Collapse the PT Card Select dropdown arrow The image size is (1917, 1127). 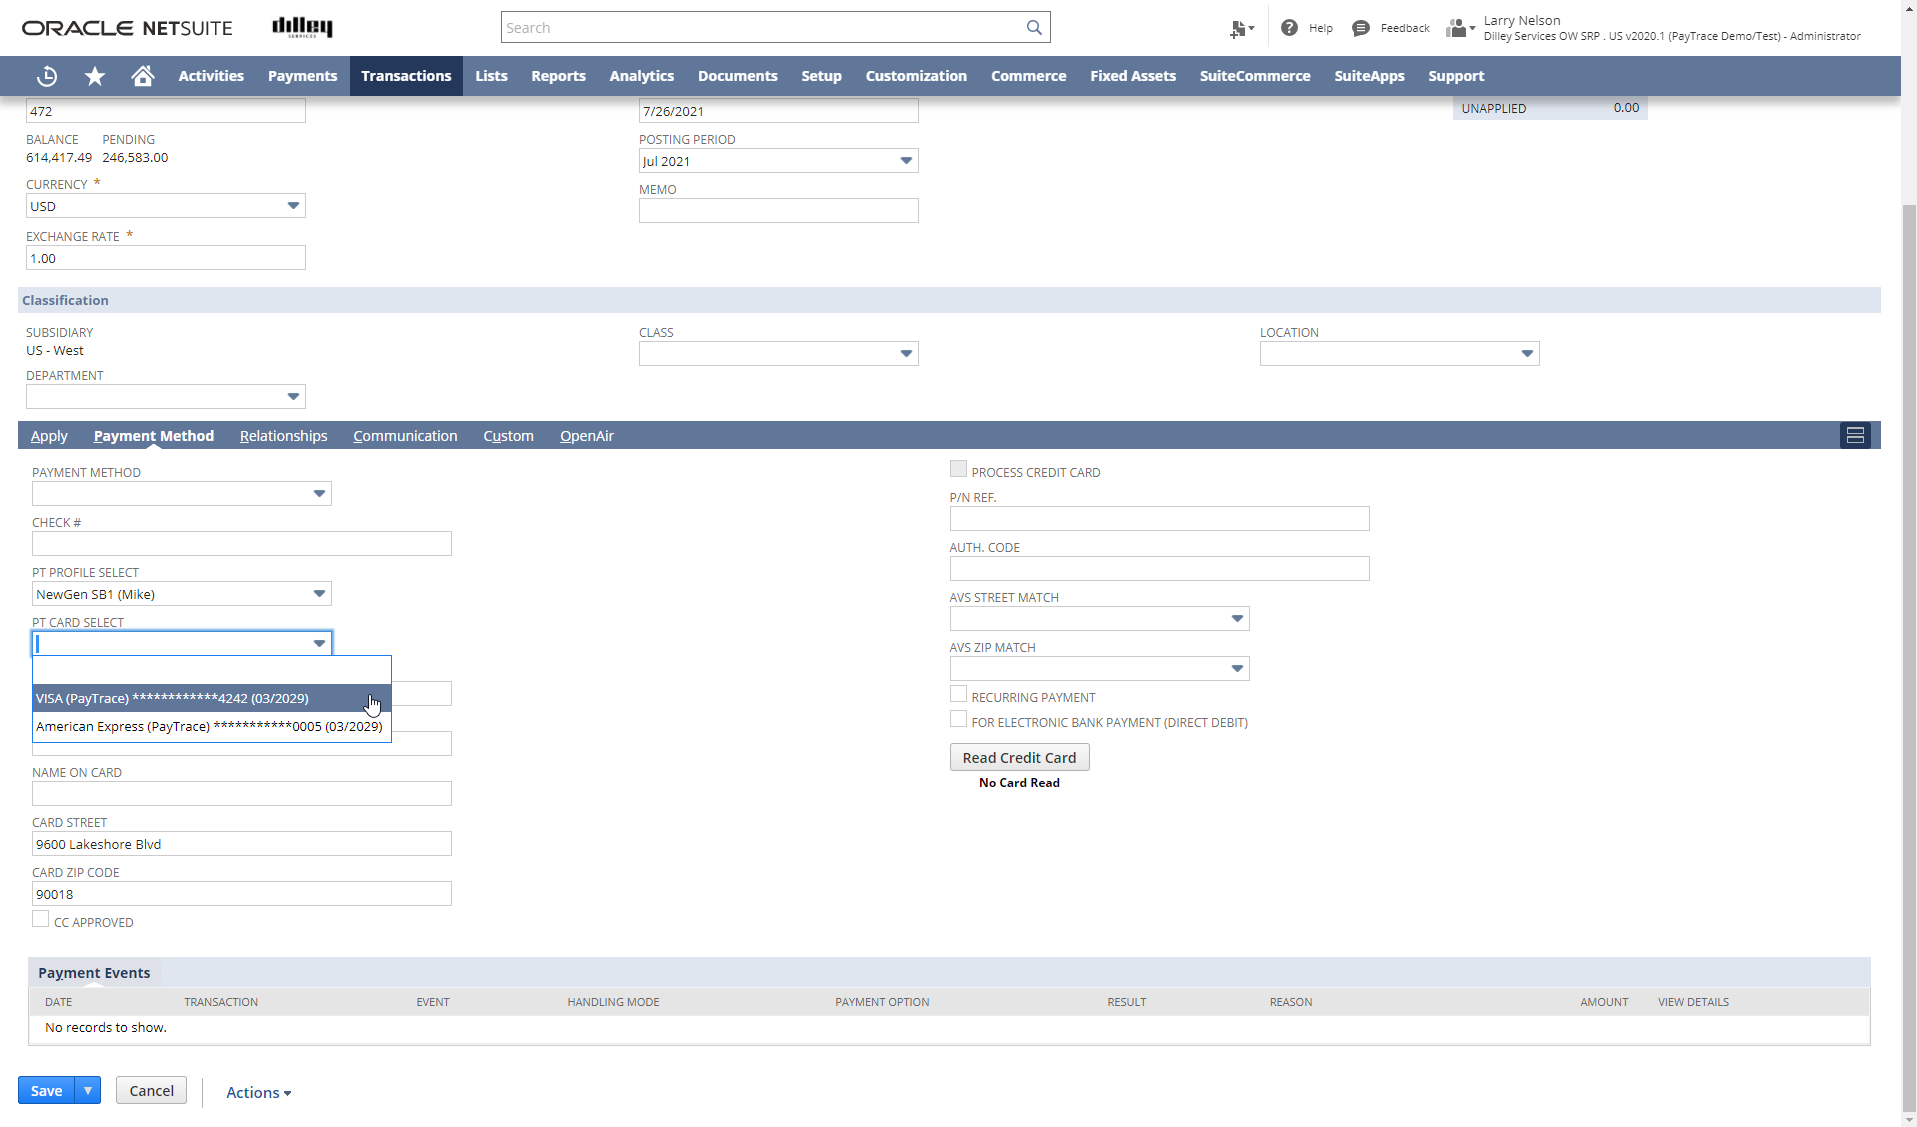[319, 644]
